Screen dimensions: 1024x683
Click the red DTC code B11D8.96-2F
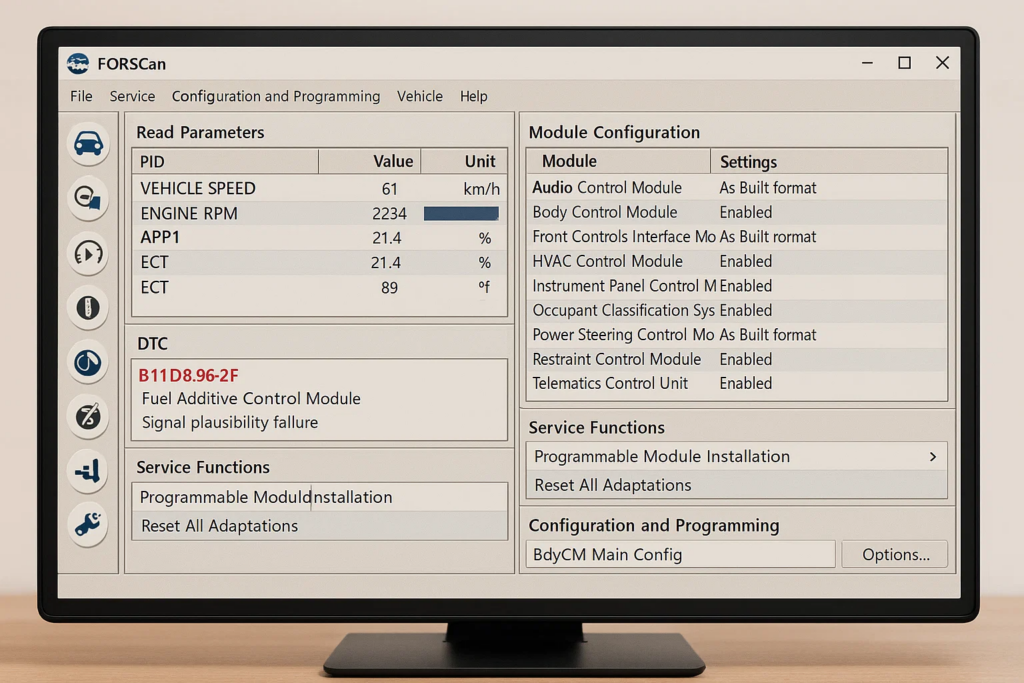point(188,375)
